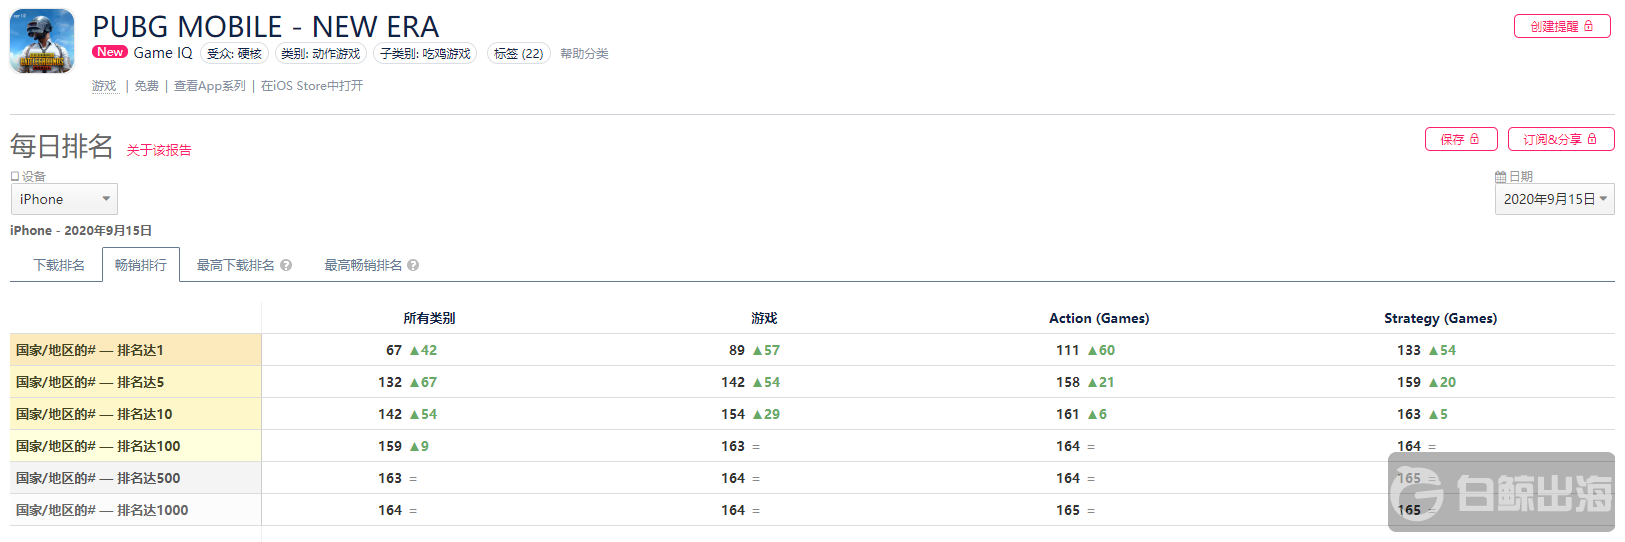Click the value 154 ▲29 in 游戏
The height and width of the screenshot is (542, 1625).
tap(750, 414)
